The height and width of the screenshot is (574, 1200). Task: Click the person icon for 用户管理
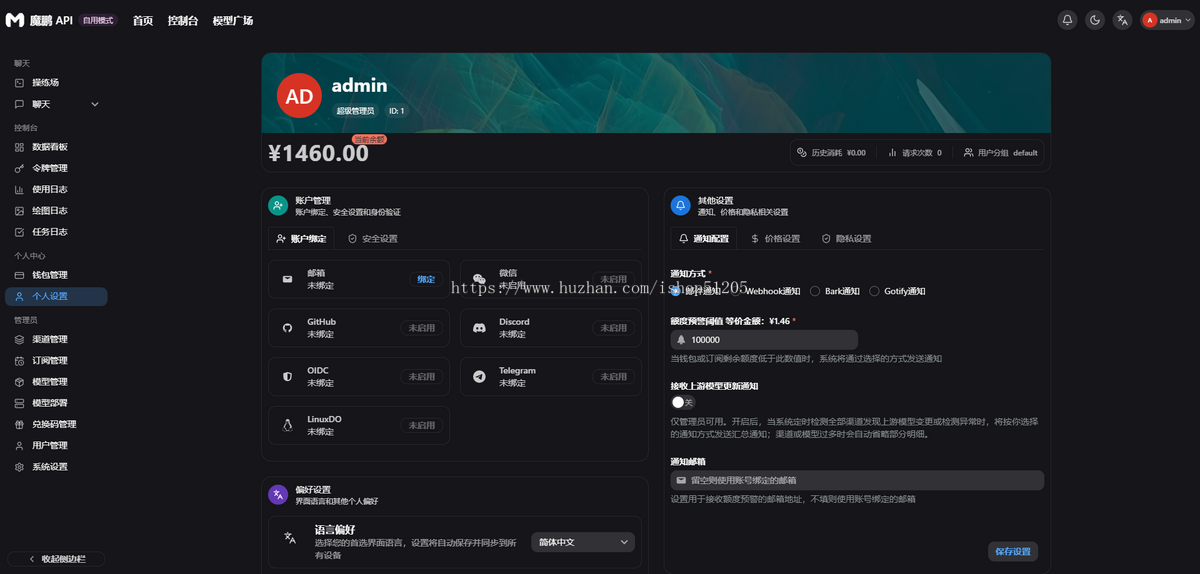coord(19,445)
